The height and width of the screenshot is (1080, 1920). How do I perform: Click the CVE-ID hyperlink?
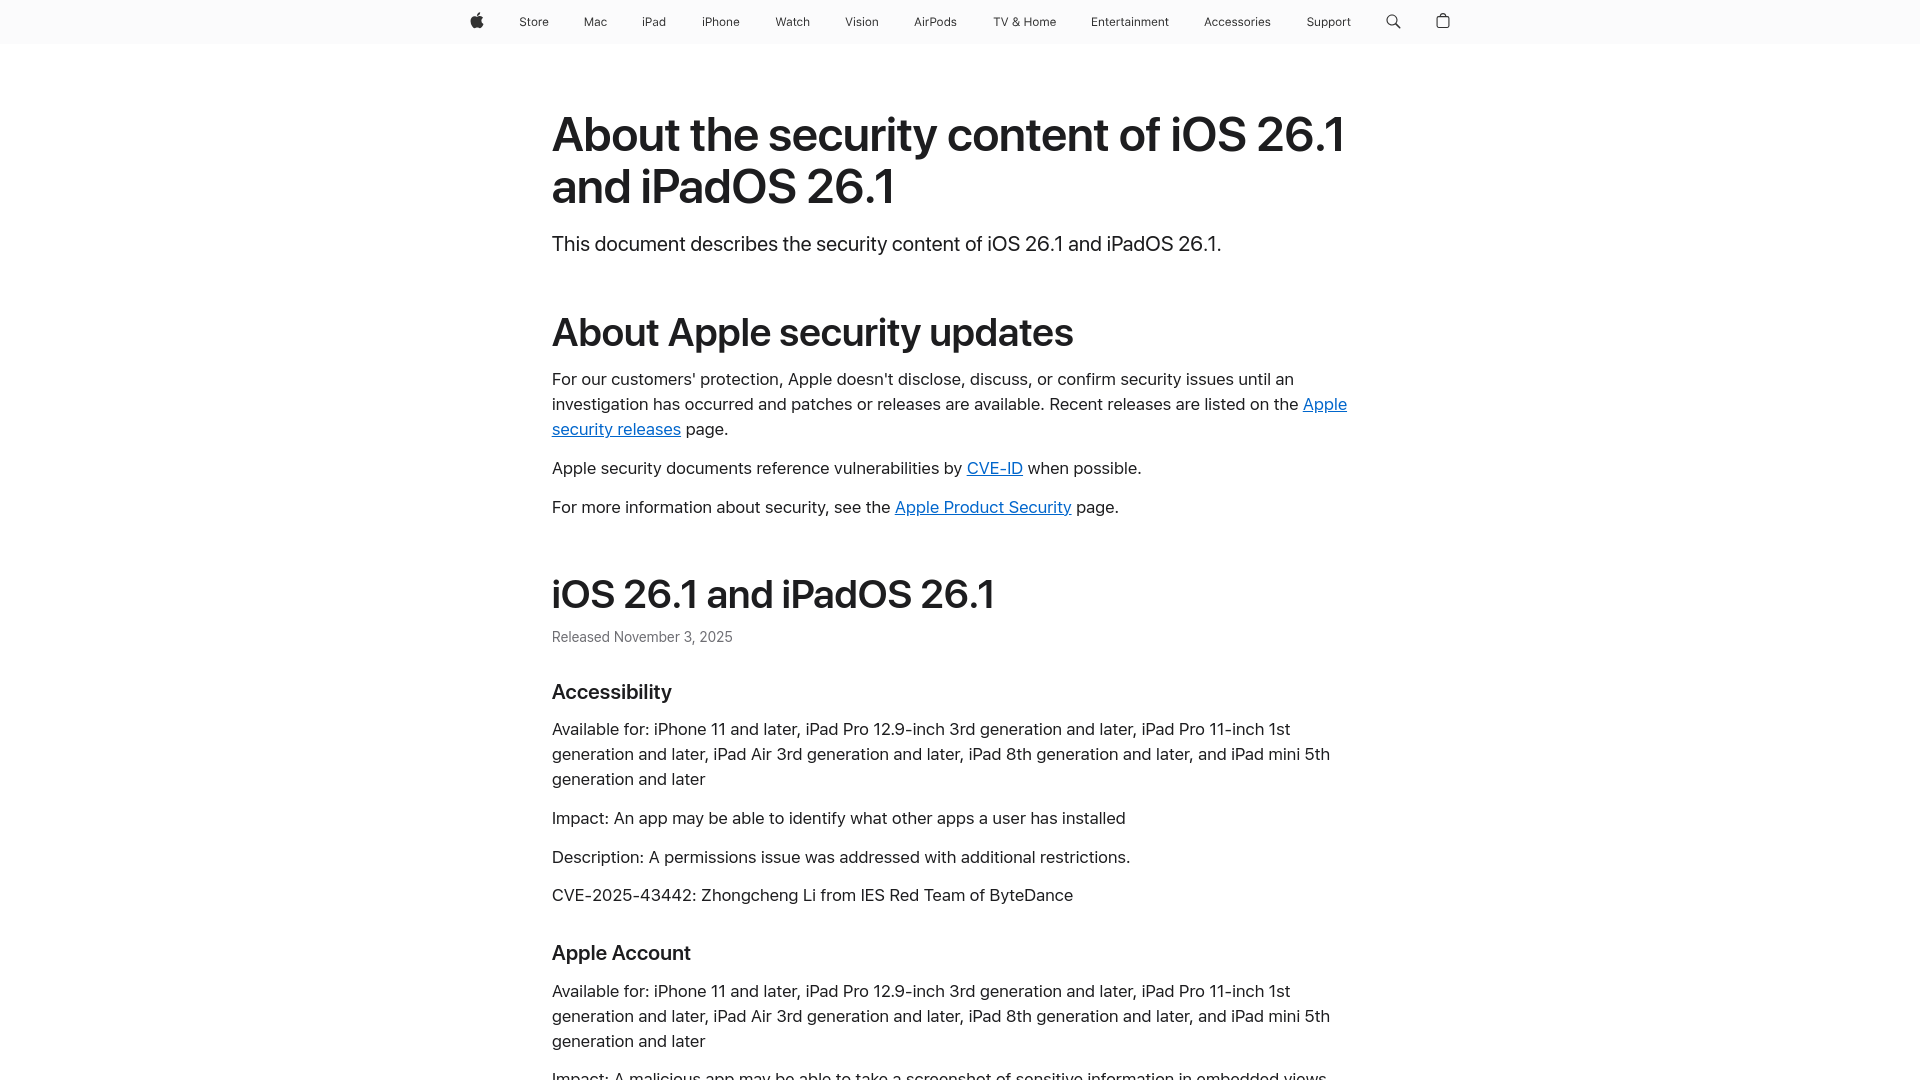[994, 468]
